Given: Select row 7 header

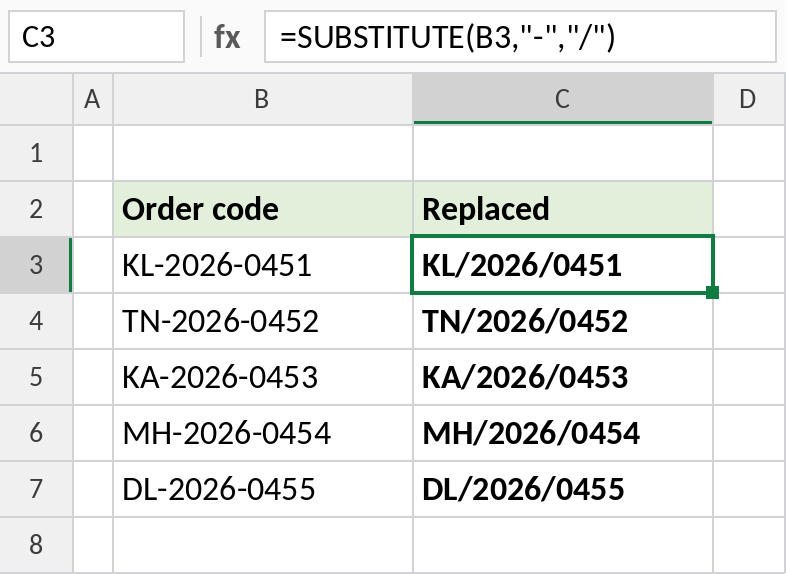Looking at the screenshot, I should click(36, 489).
